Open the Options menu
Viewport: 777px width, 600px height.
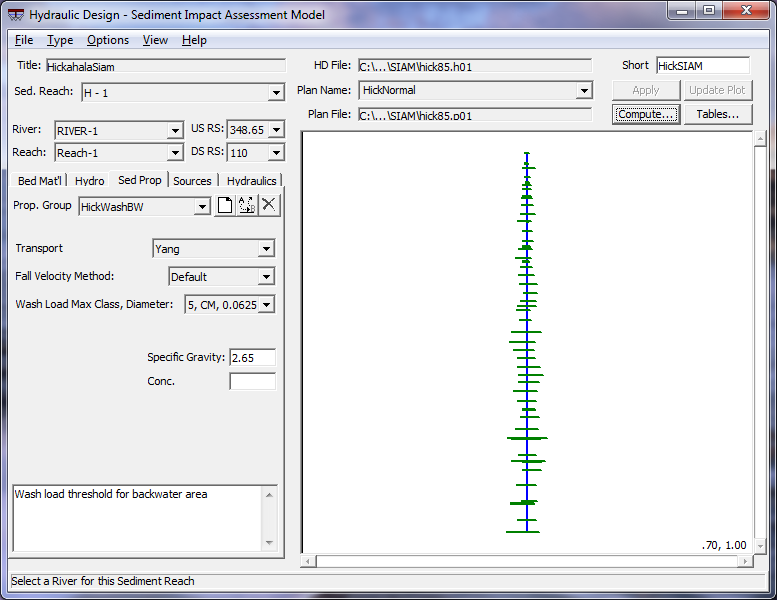pyautogui.click(x=107, y=40)
